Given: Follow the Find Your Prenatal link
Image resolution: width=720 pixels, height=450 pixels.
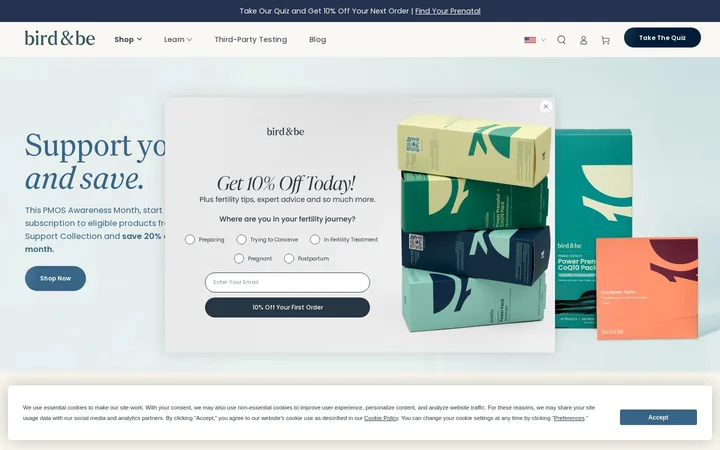Looking at the screenshot, I should 448,11.
